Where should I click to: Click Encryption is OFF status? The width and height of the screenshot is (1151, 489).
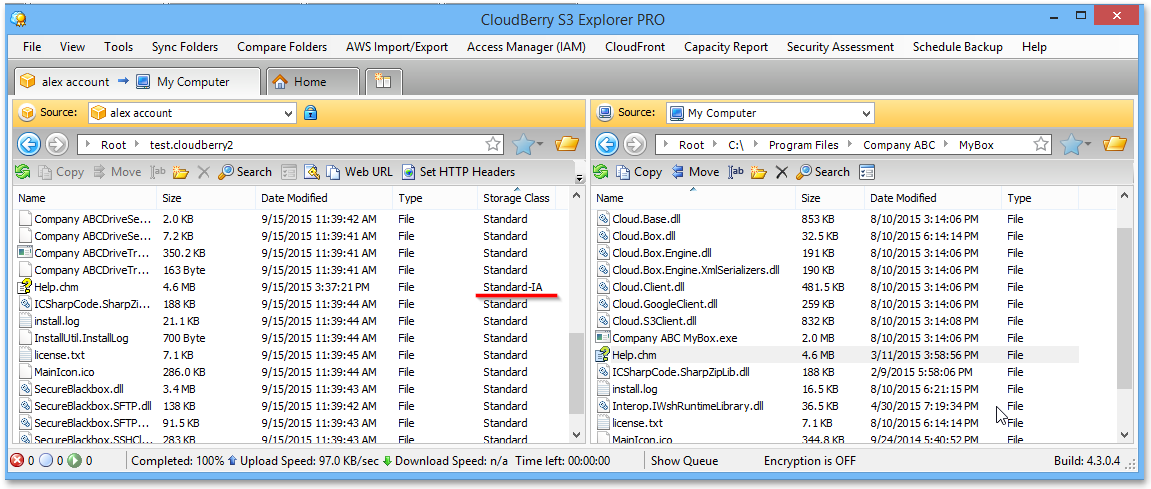[810, 461]
